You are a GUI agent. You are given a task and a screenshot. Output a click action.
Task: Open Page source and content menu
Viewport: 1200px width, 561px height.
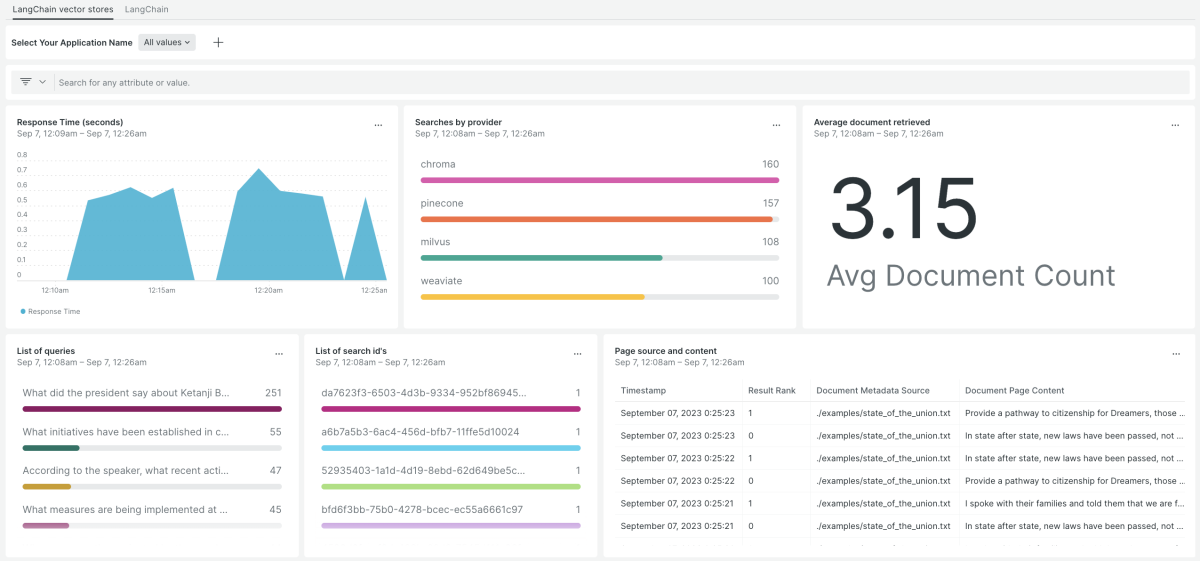tap(1175, 354)
